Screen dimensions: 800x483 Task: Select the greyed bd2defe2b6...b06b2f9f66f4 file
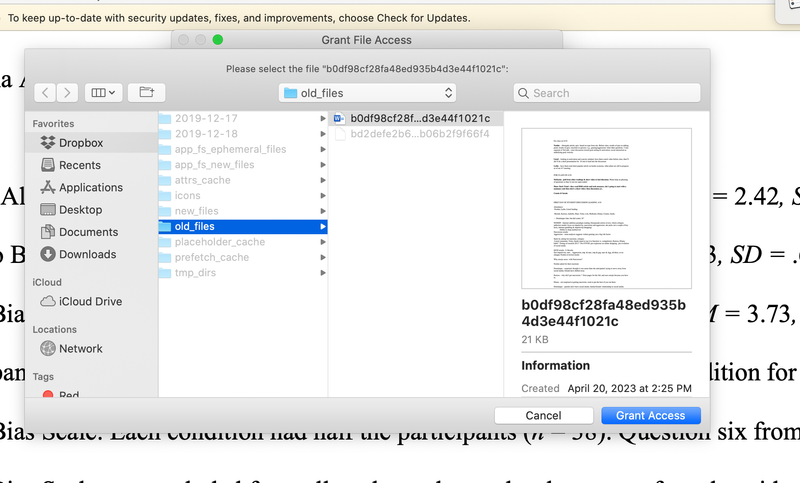click(416, 134)
